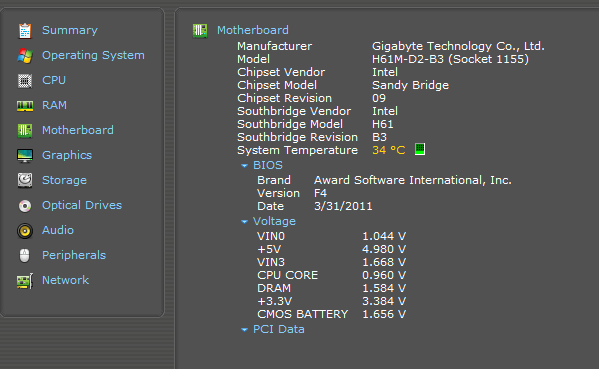Open the Optical Drives section
This screenshot has width=599, height=369.
point(82,205)
